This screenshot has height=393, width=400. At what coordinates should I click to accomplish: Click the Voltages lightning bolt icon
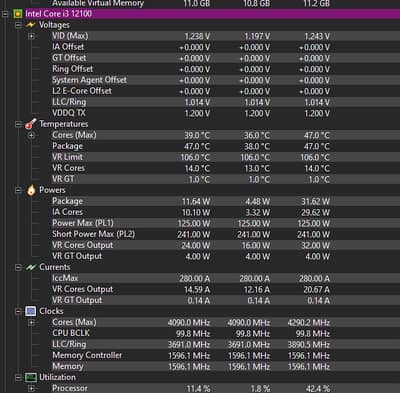click(31, 25)
